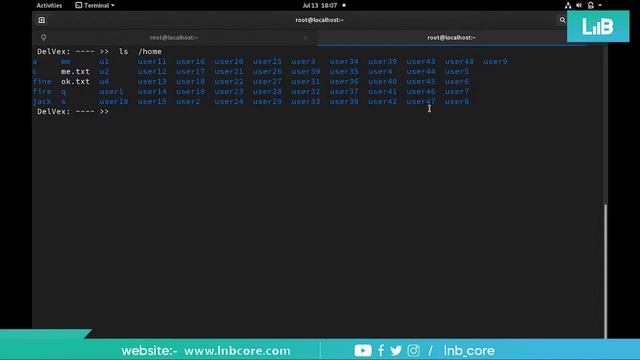Click the terminal vertical scrollbar
Screen dimensions: 640x360
[605, 271]
